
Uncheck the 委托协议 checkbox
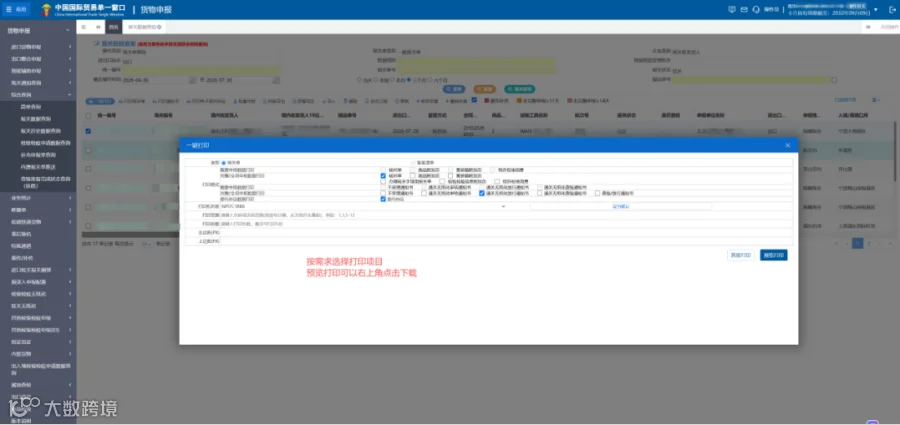click(x=383, y=199)
